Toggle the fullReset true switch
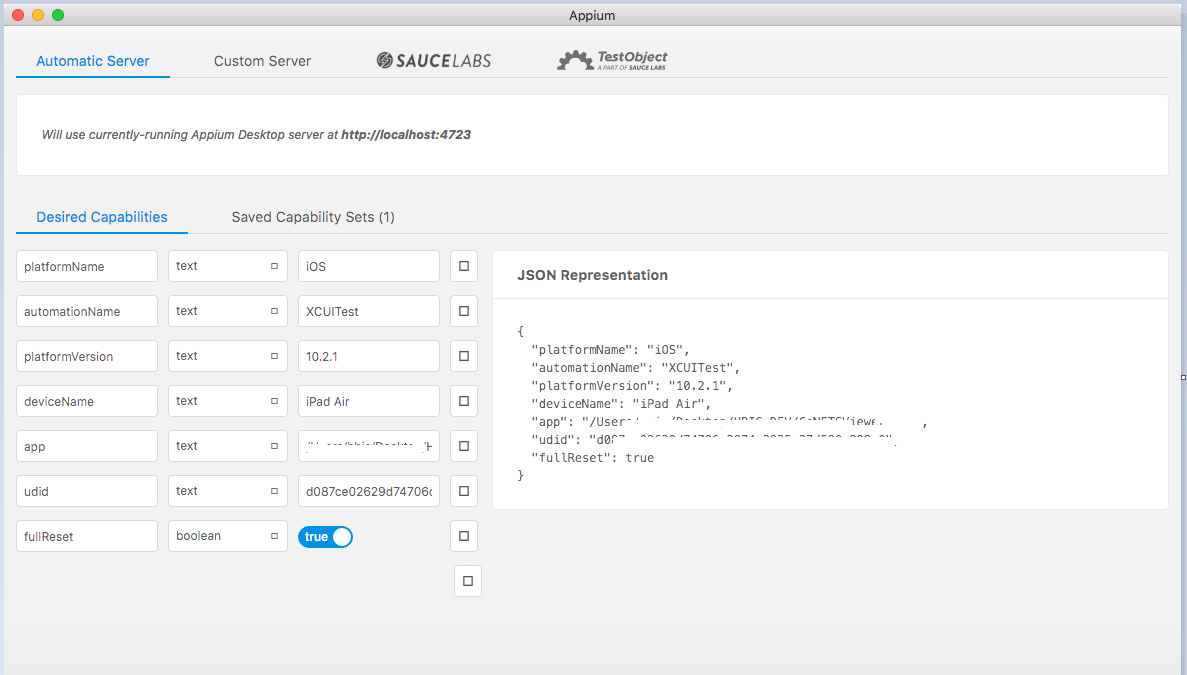This screenshot has width=1187, height=675. pos(326,537)
